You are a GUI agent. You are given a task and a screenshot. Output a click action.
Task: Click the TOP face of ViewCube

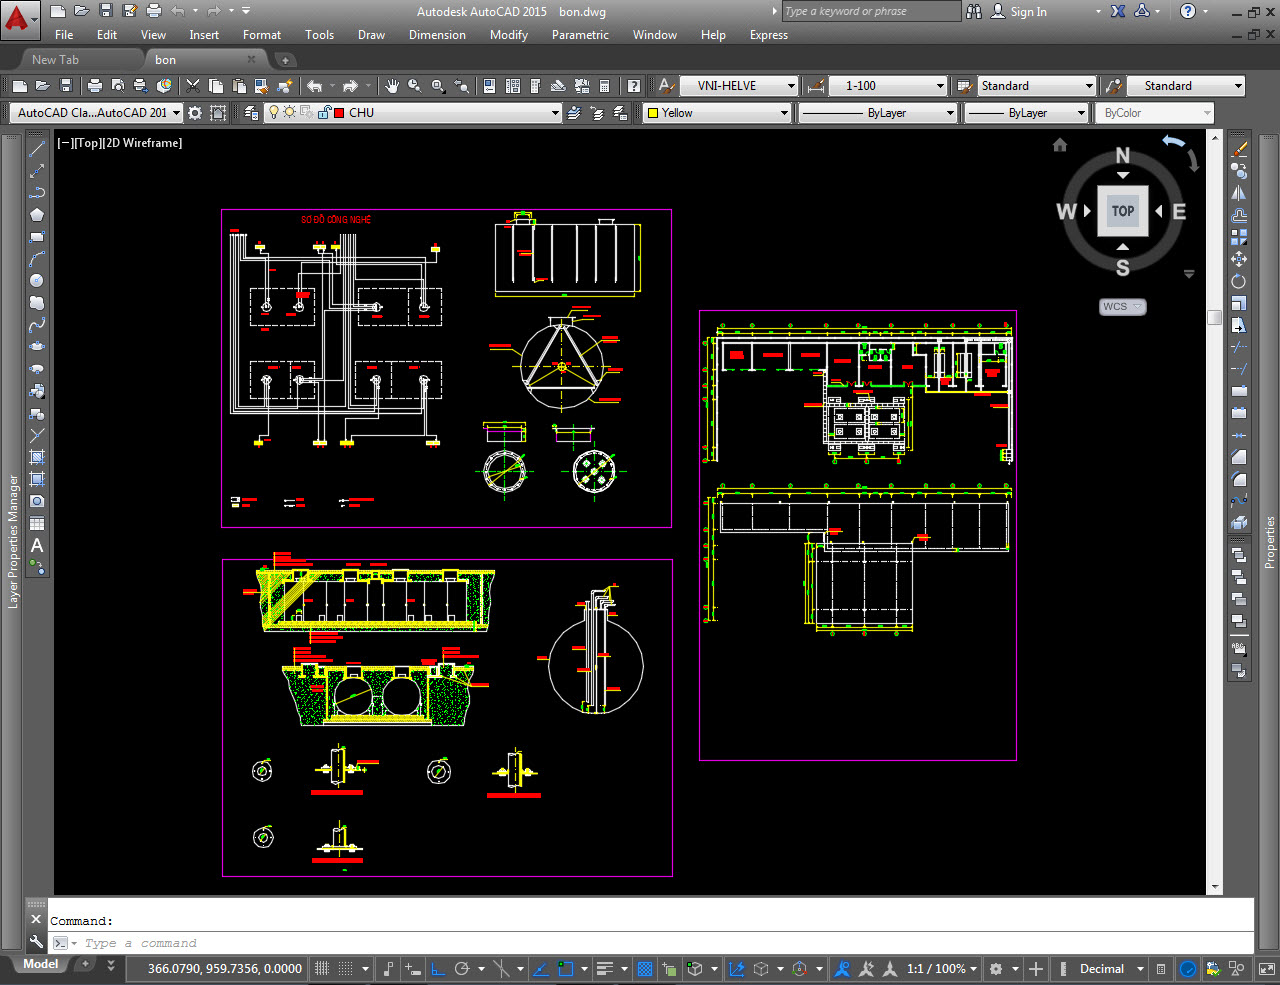coord(1123,211)
